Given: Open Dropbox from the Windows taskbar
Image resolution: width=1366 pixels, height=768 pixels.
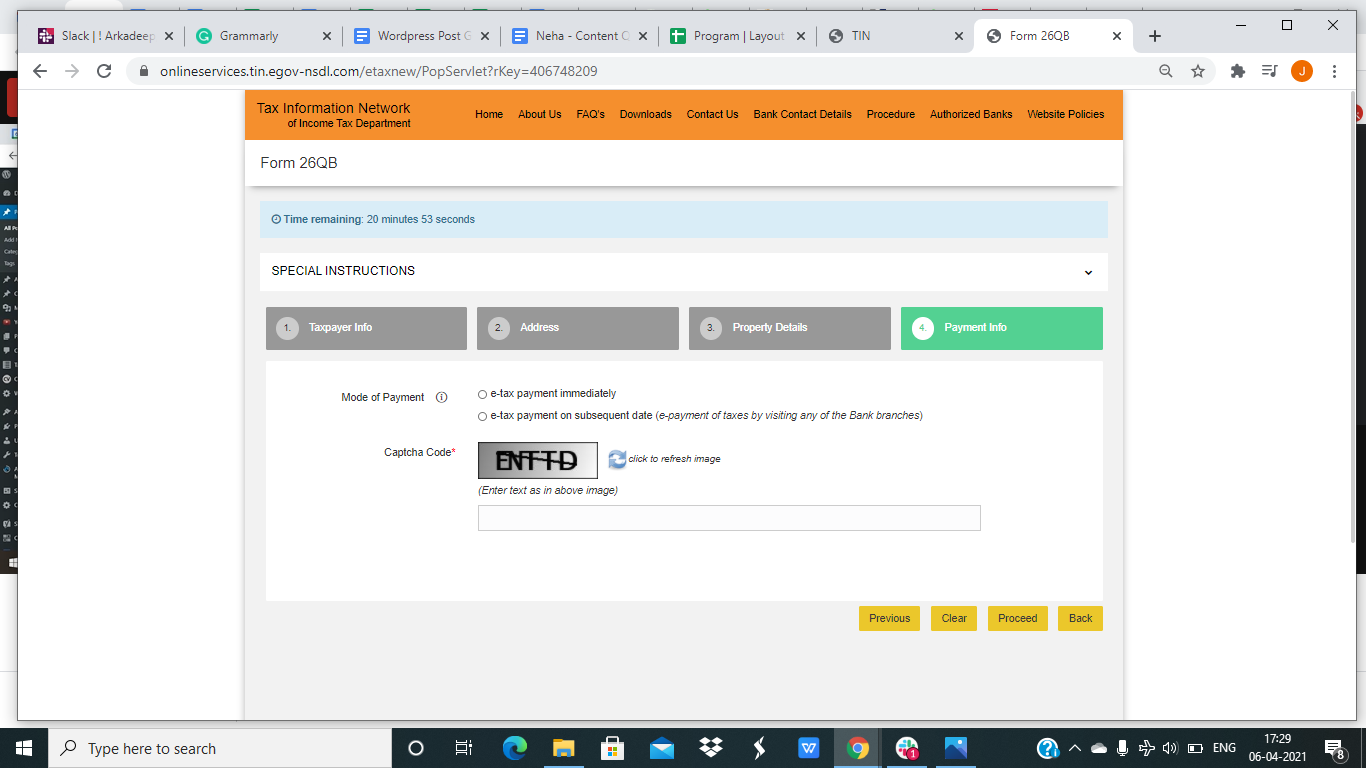Looking at the screenshot, I should [x=711, y=748].
